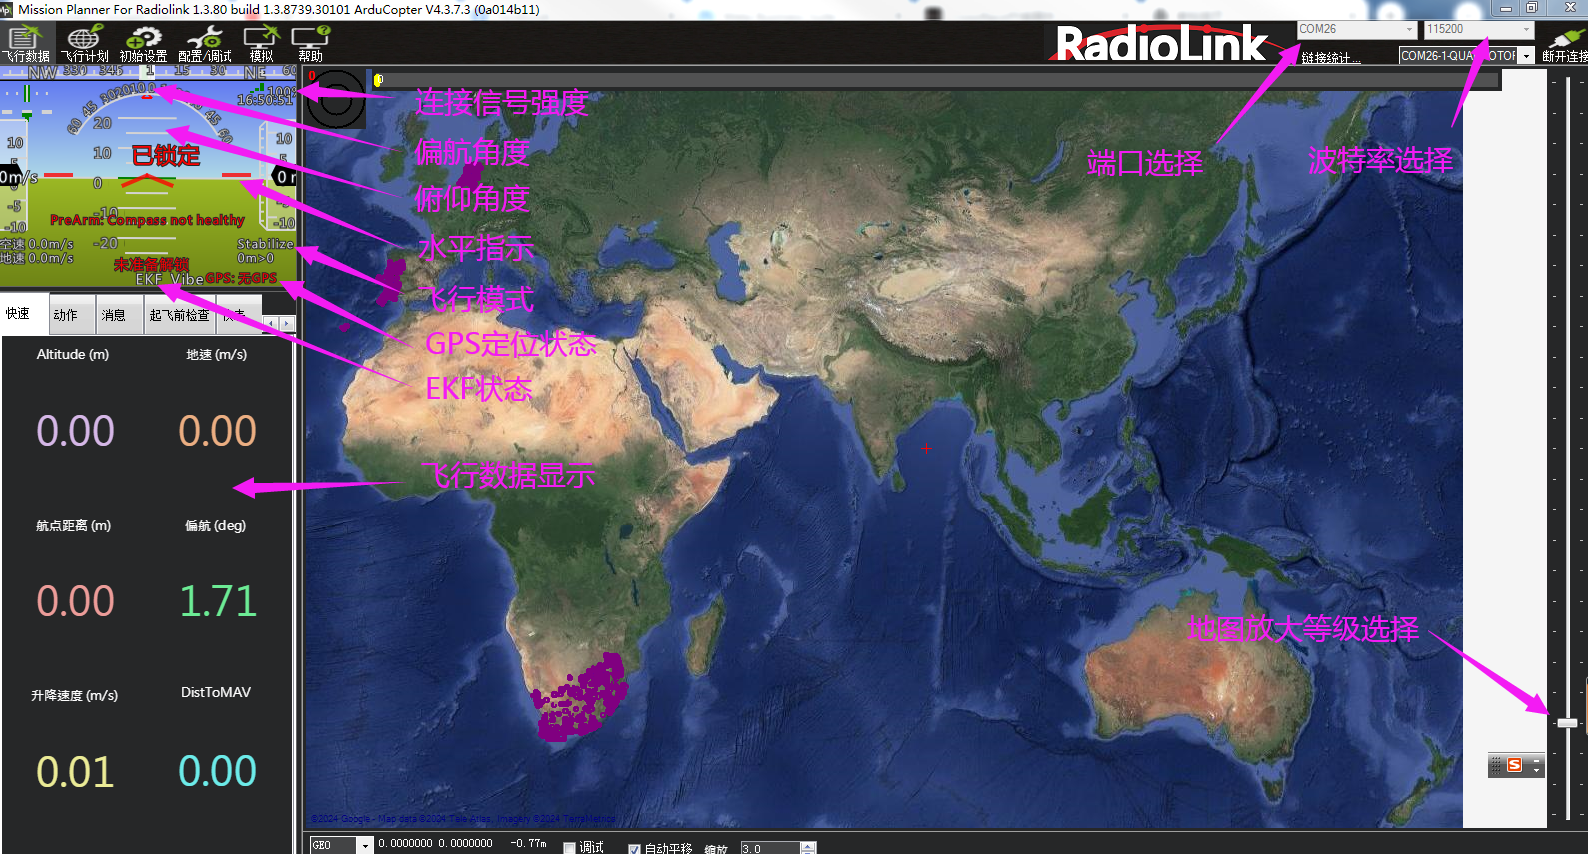Screen dimensions: 1588x854
Task: Expand the 115200 baud rate dropdown
Action: point(1479,29)
